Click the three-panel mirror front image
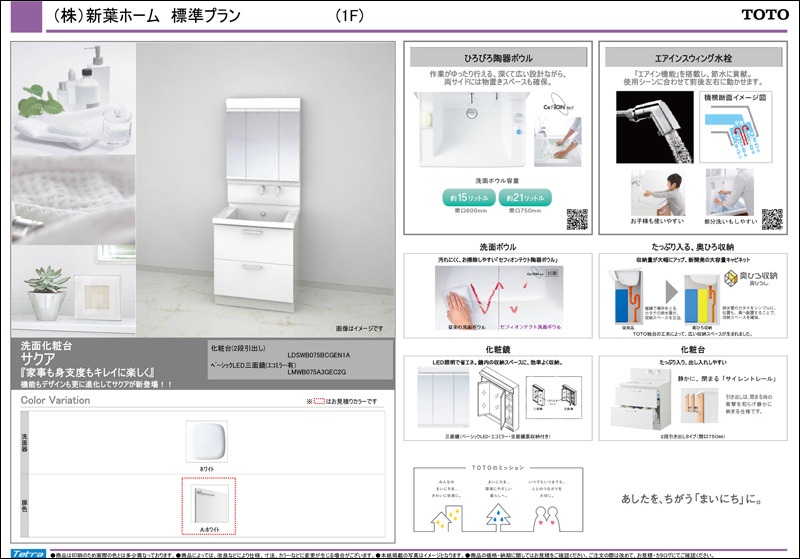The image size is (800, 559). point(443,398)
